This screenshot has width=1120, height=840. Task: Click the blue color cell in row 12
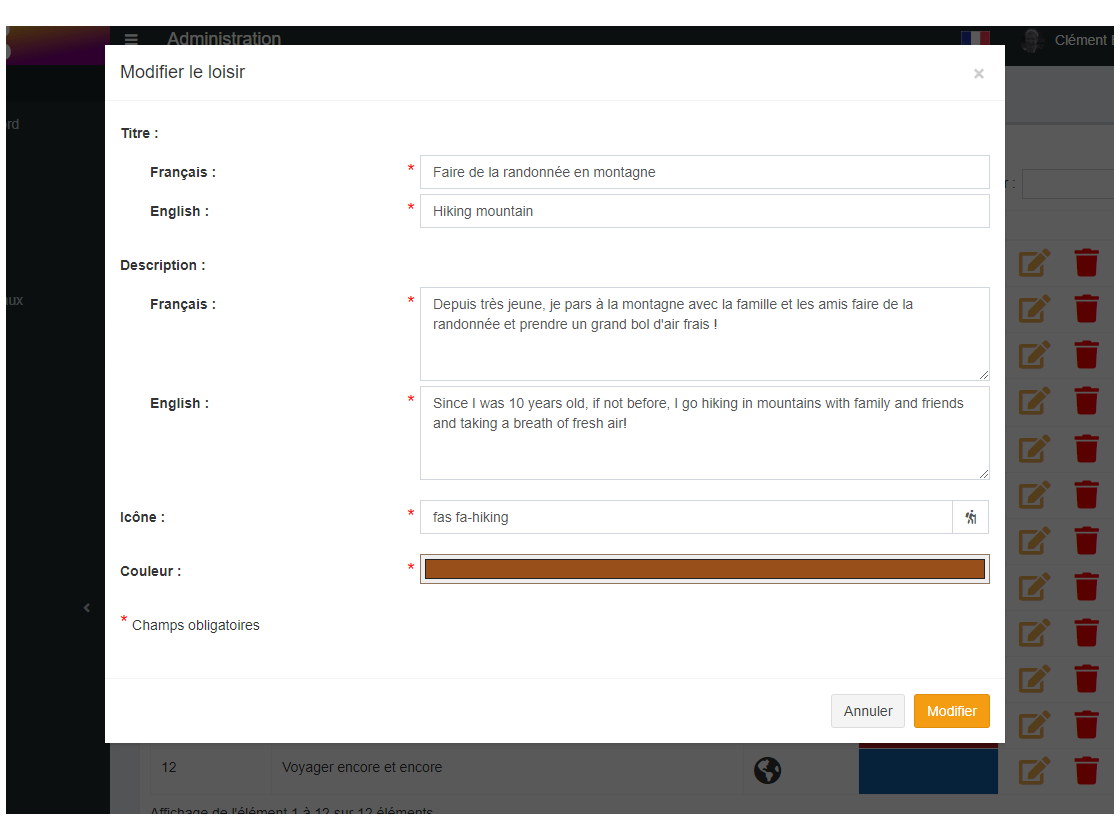pyautogui.click(x=928, y=771)
